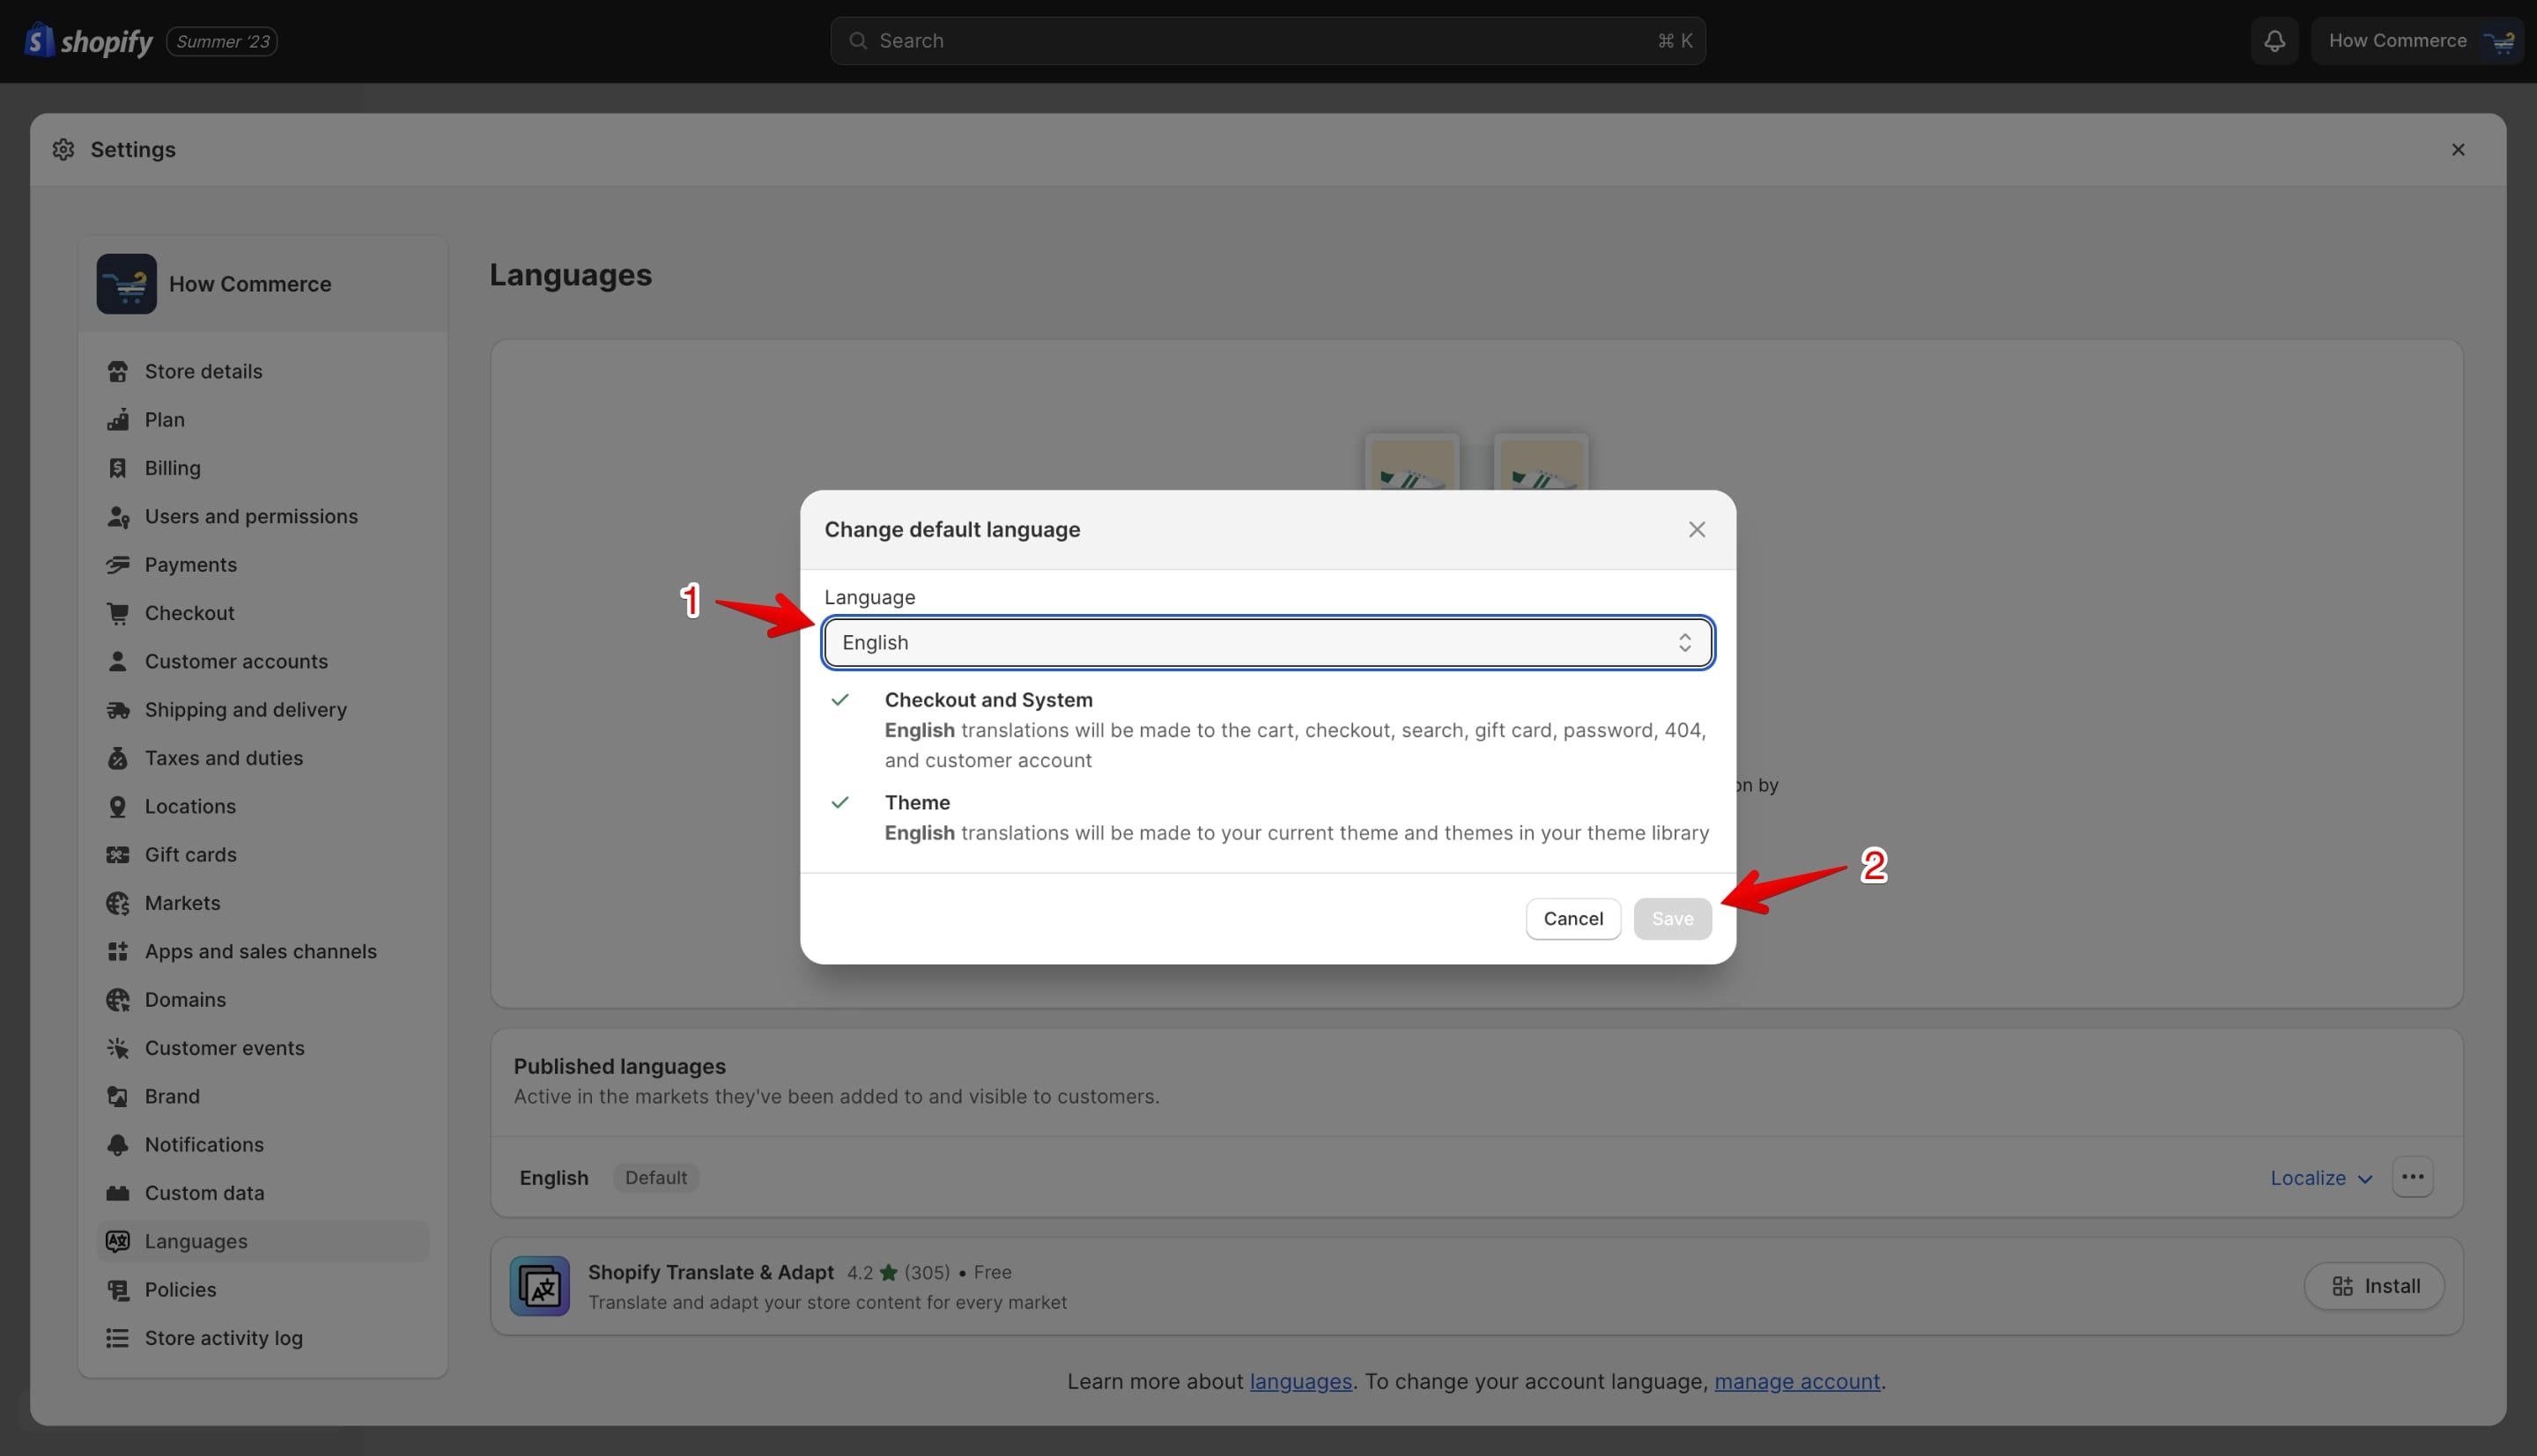Open Shipping and delivery settings
Image resolution: width=2537 pixels, height=1456 pixels.
(x=263, y=709)
